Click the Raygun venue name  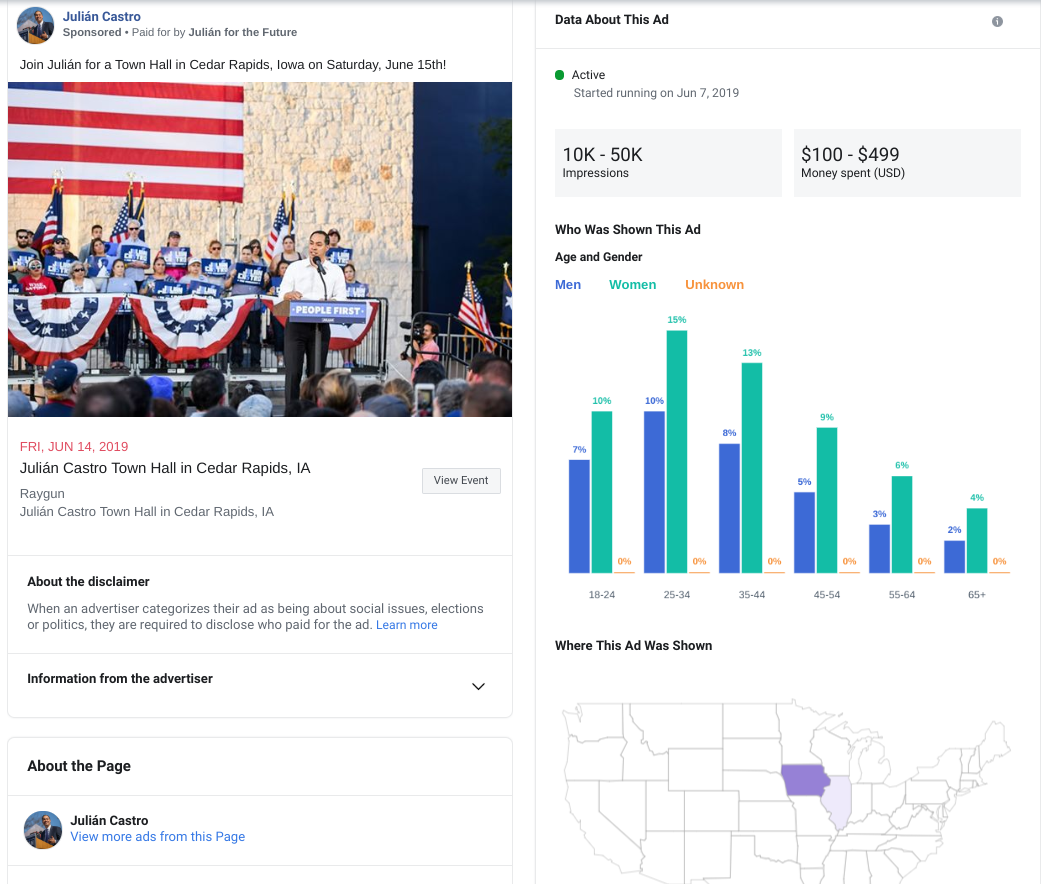click(x=42, y=494)
